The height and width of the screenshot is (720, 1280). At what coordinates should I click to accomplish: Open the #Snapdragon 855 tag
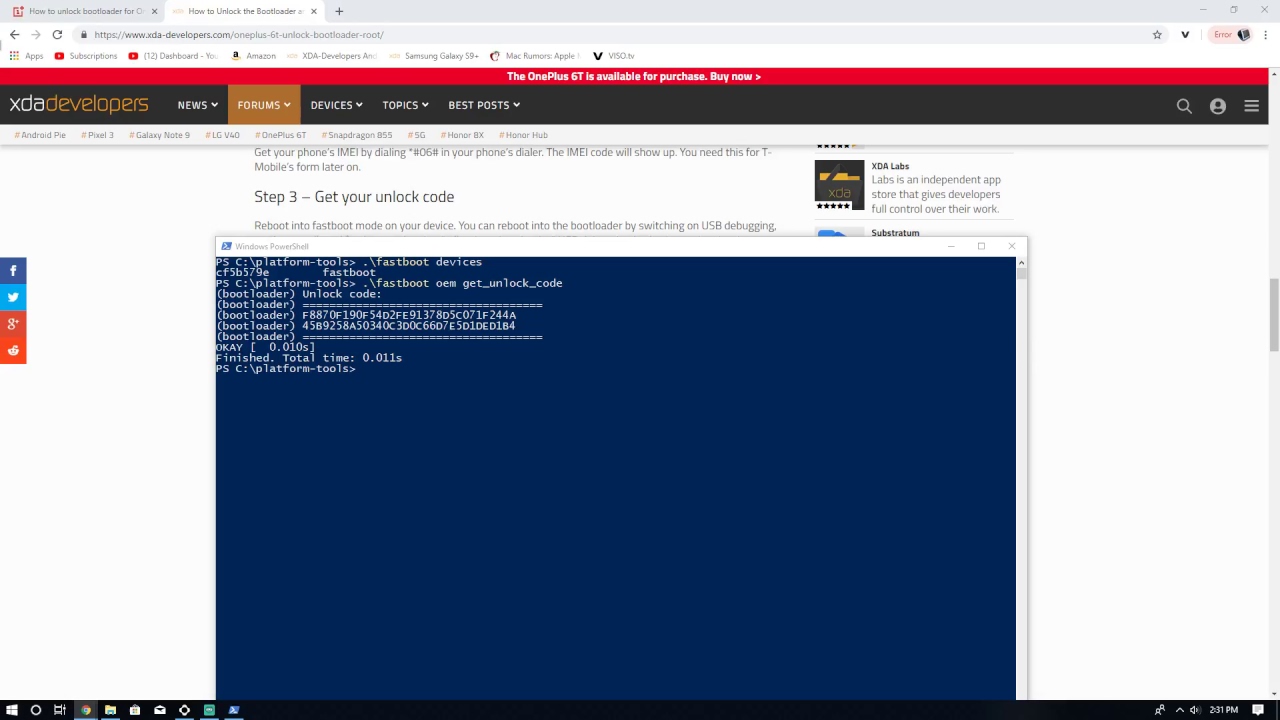pyautogui.click(x=357, y=135)
